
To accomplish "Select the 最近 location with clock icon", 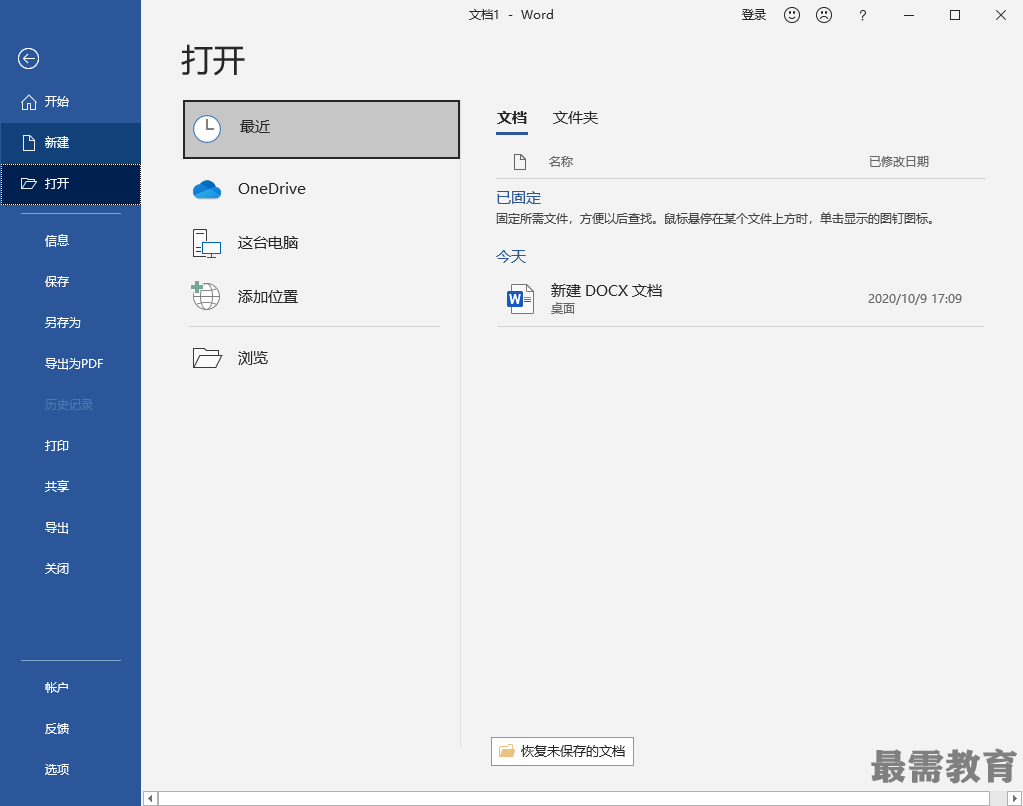I will [x=321, y=129].
